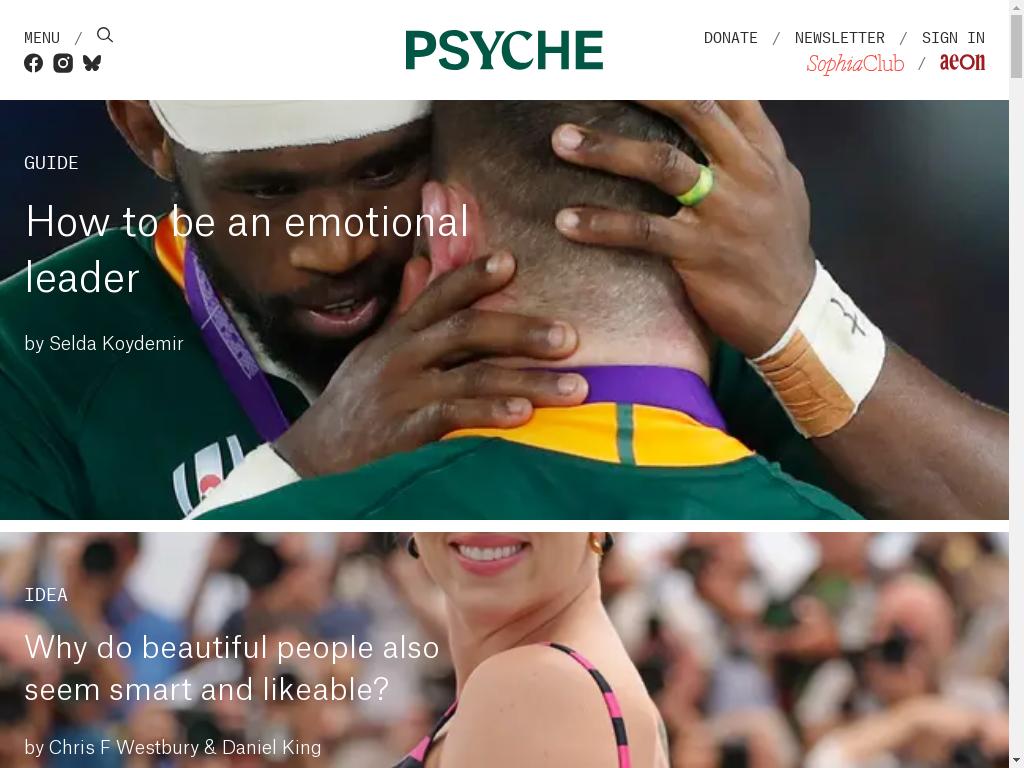Open the search magnifier icon

pos(104,35)
